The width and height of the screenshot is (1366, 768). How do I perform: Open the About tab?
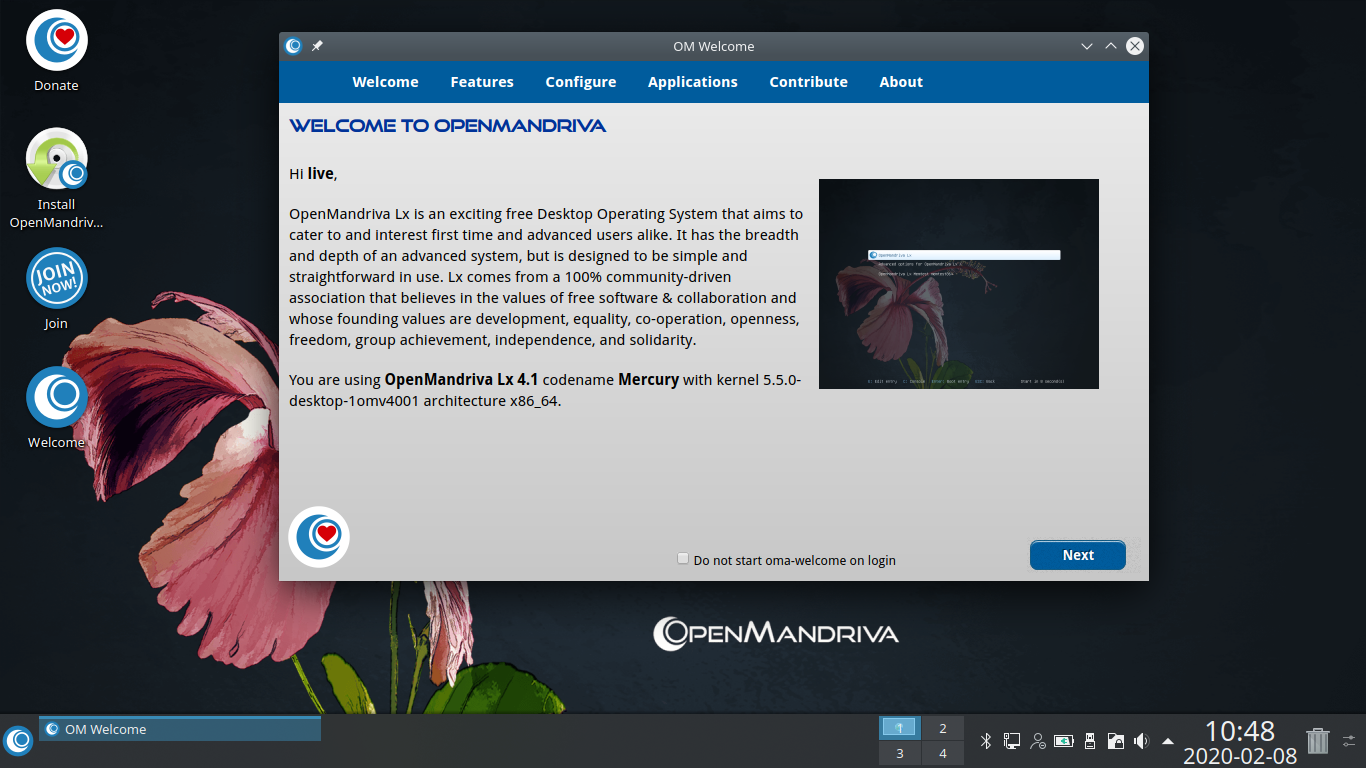click(901, 82)
